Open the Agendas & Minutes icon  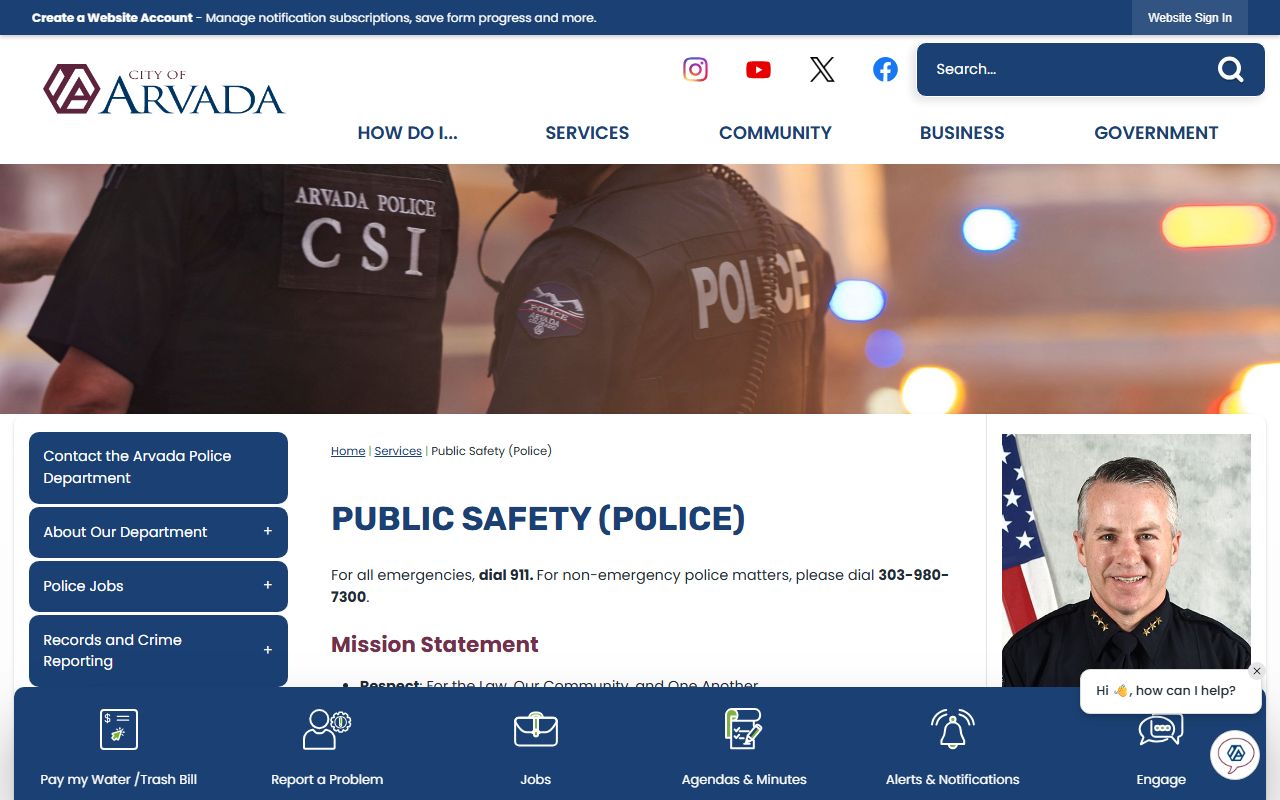click(x=744, y=729)
